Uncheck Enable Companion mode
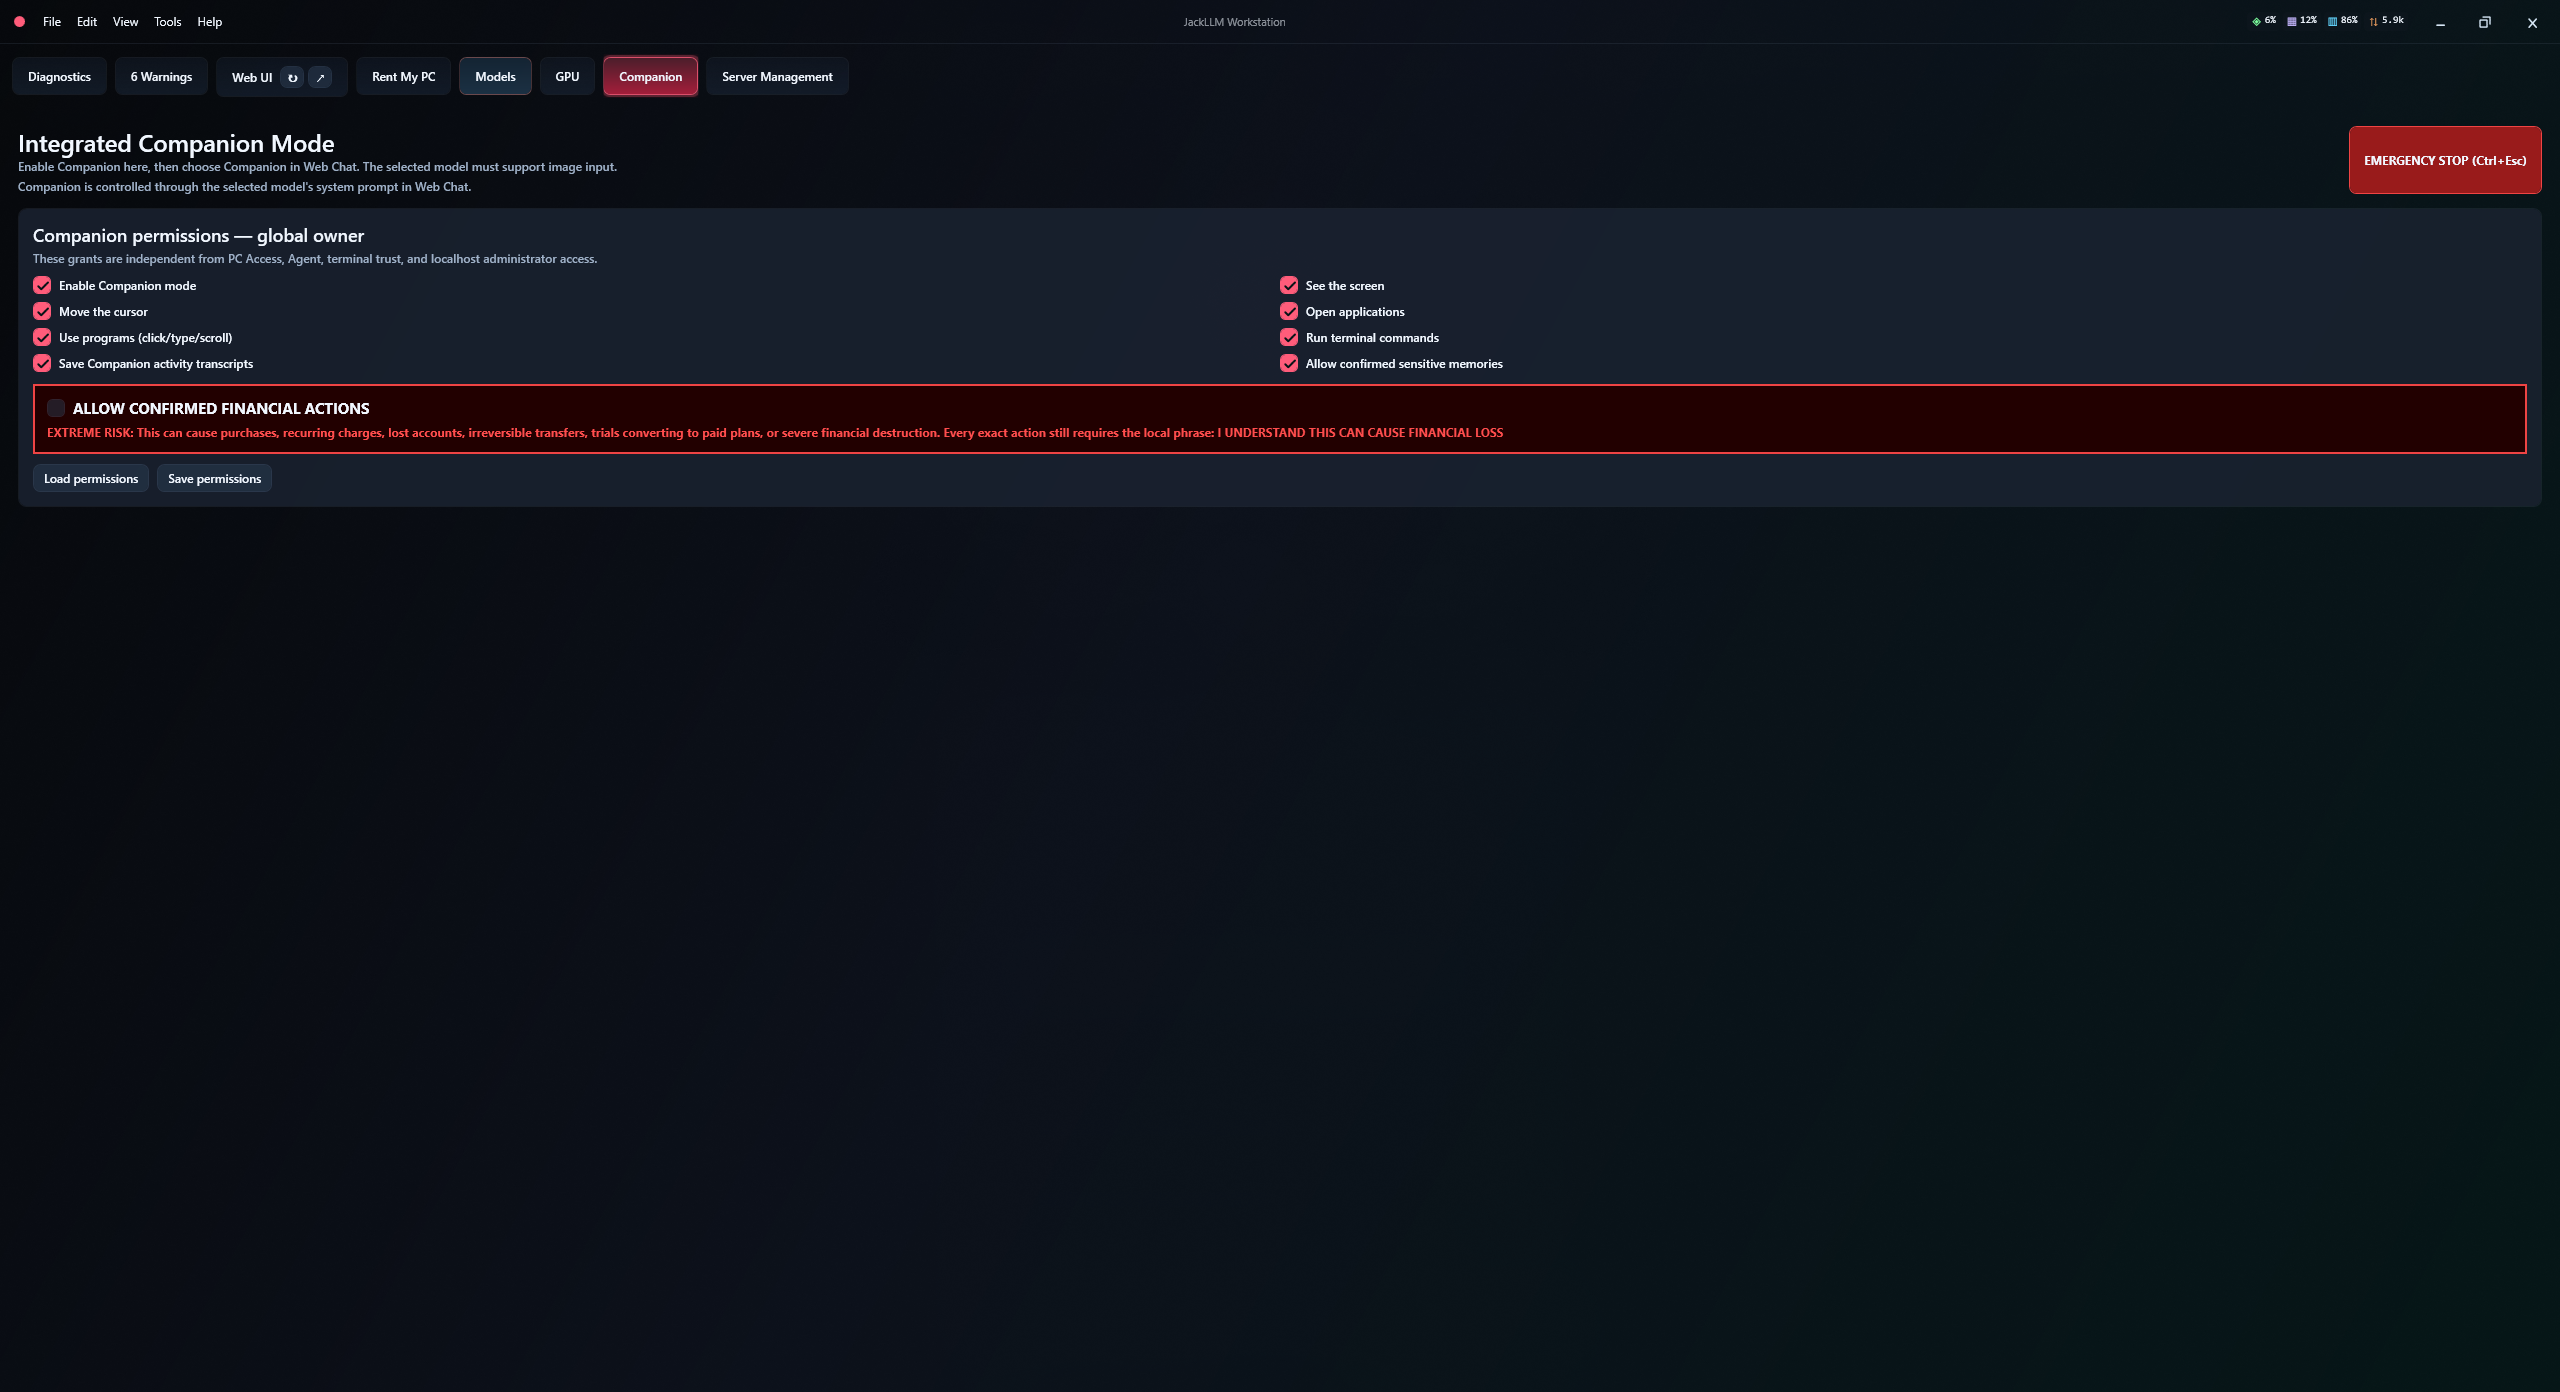2560x1392 pixels. tap(42, 285)
